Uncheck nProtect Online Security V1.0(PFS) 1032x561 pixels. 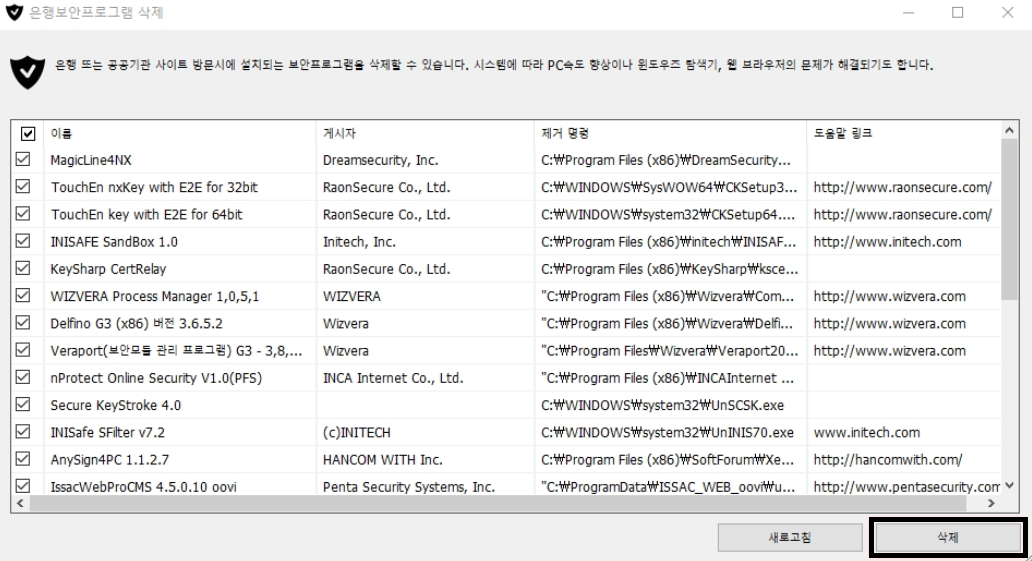(x=23, y=377)
